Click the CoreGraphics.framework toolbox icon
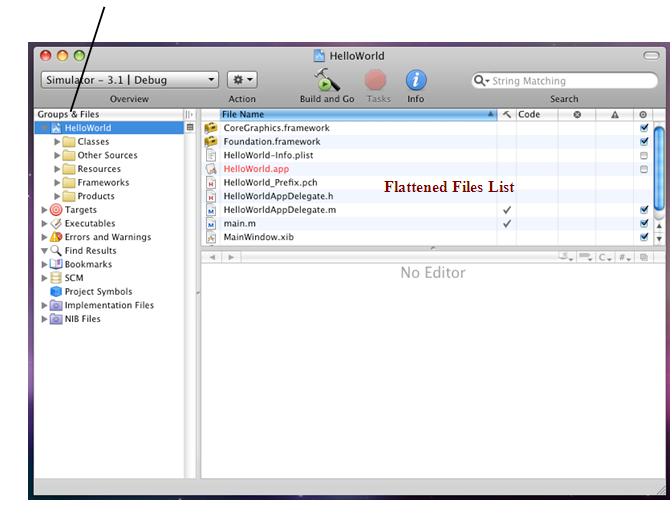 coord(210,128)
